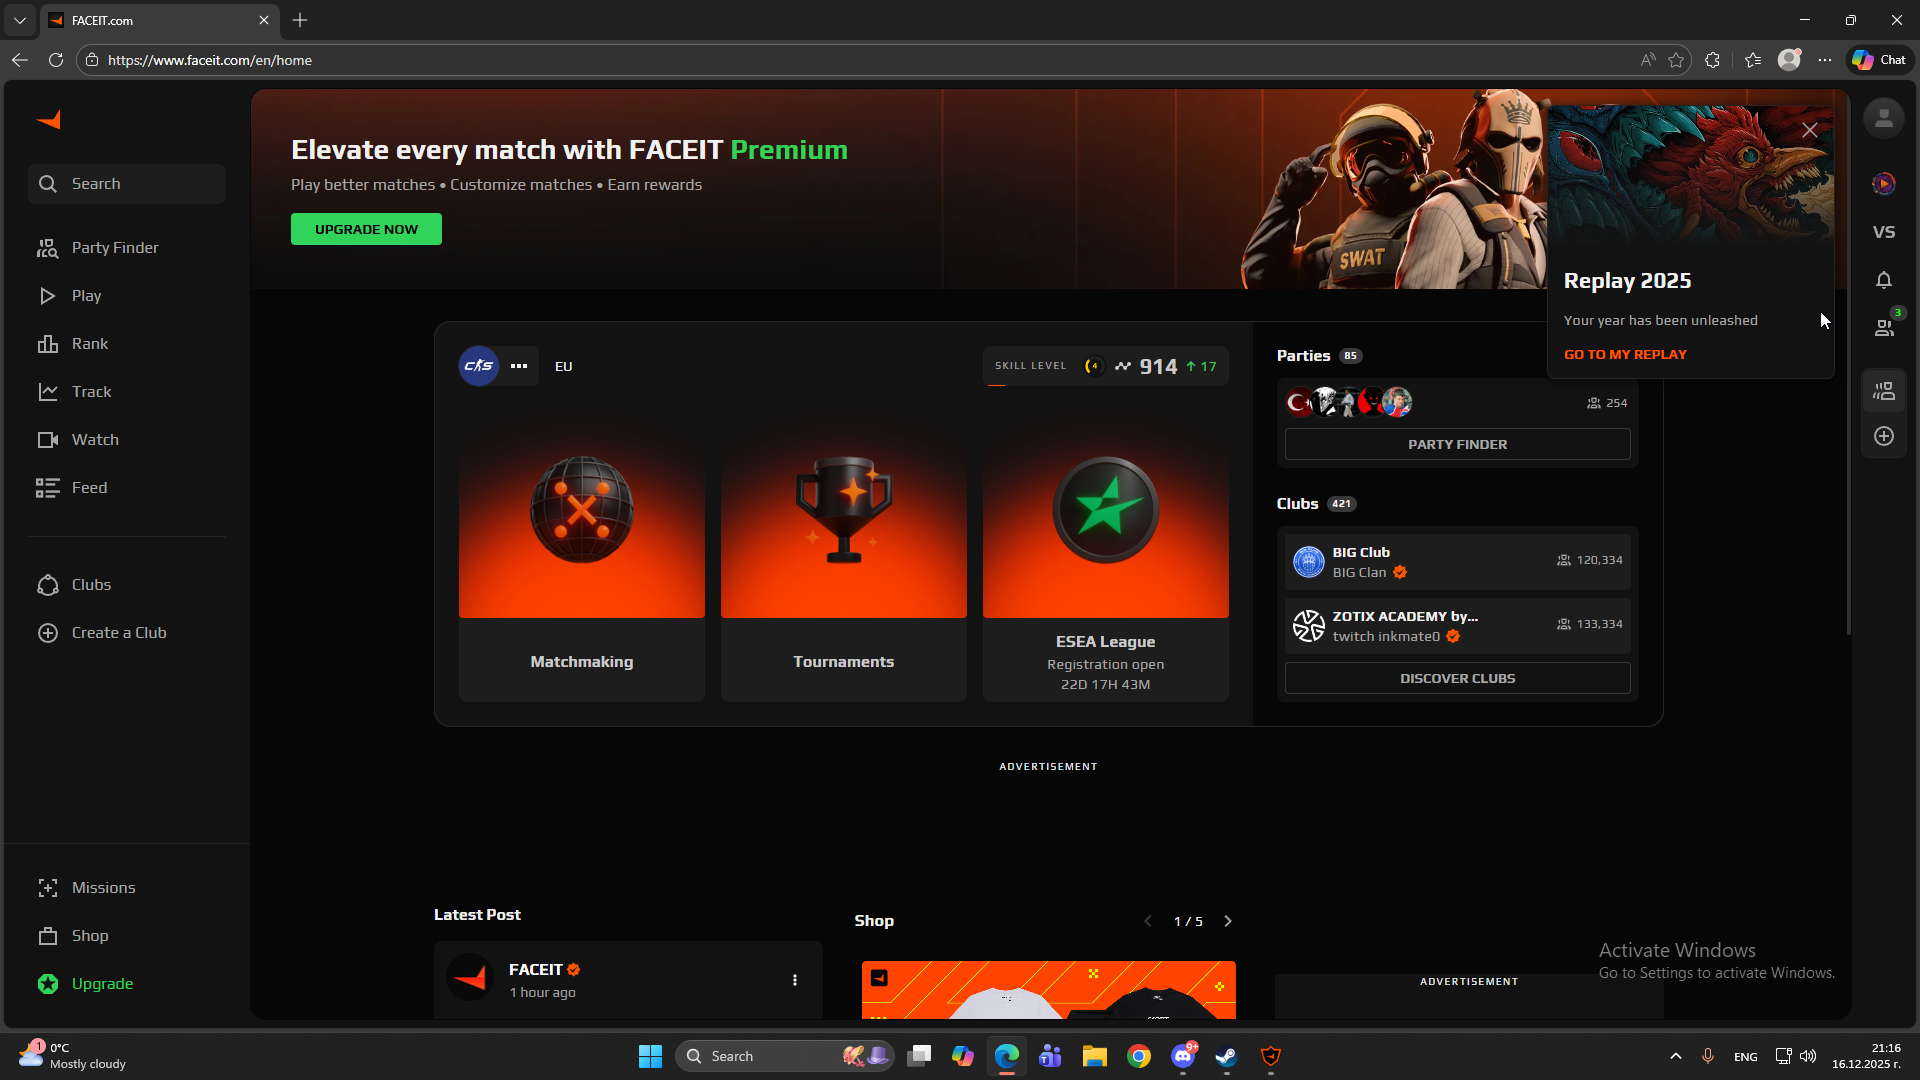
Task: Select the CS2 game icon
Action: pos(479,366)
